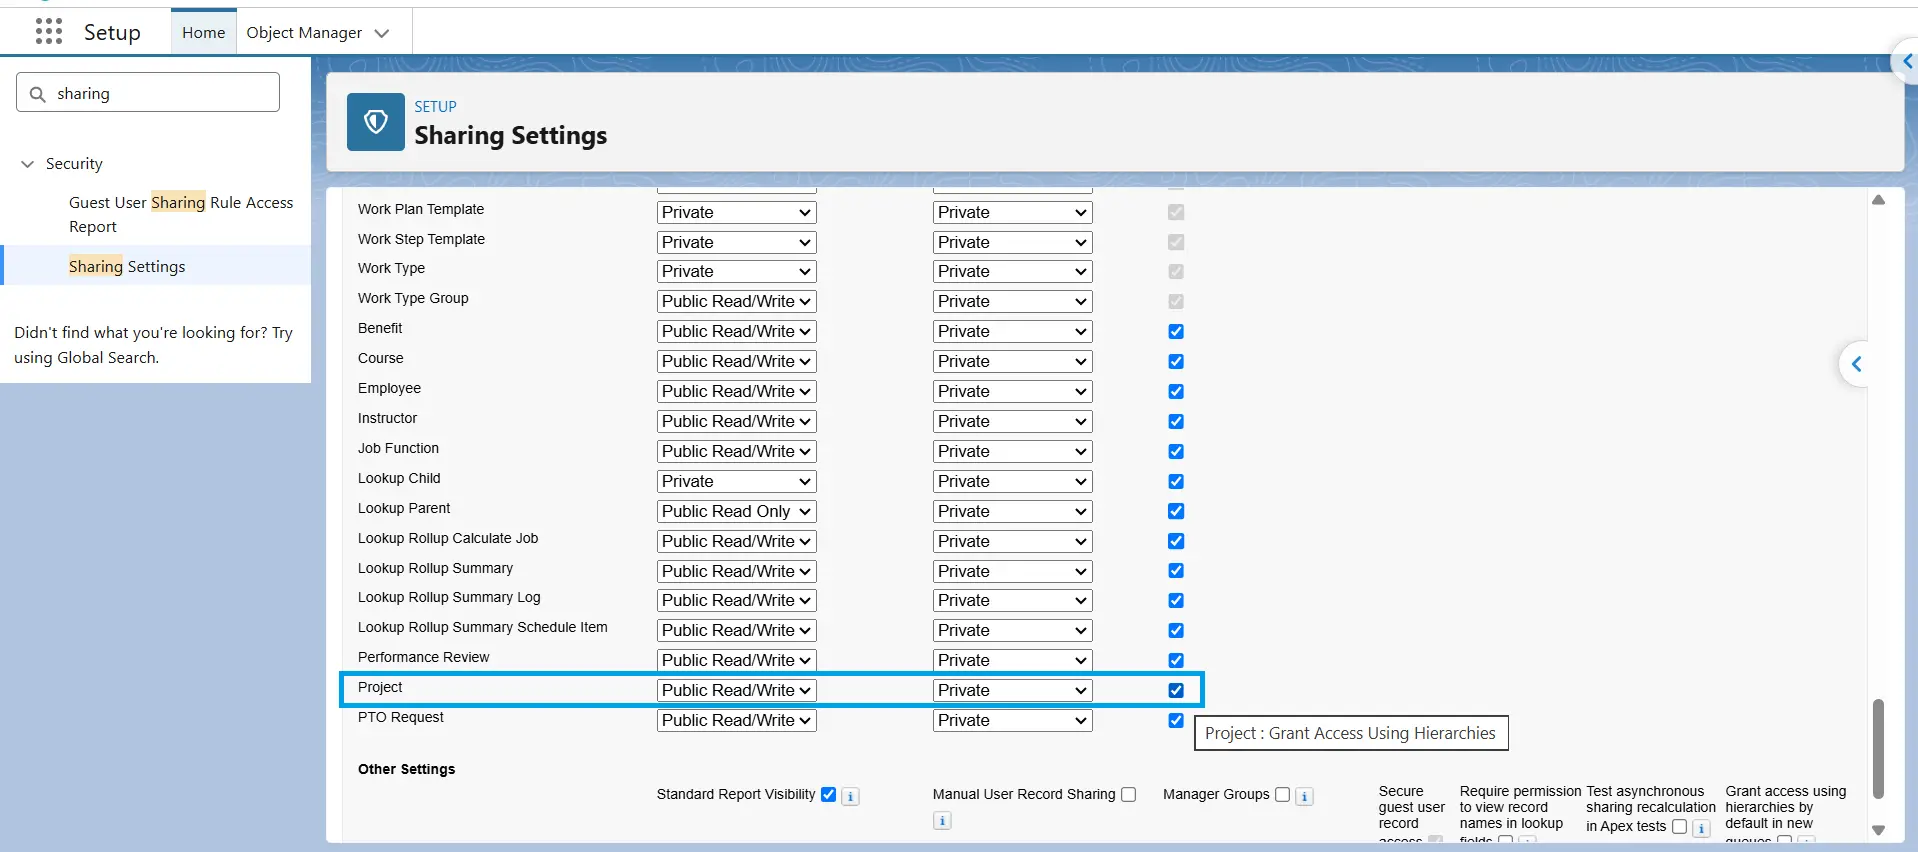Screen dimensions: 1918x852
Task: Open Standard Report Visibility info icon
Action: (x=850, y=796)
